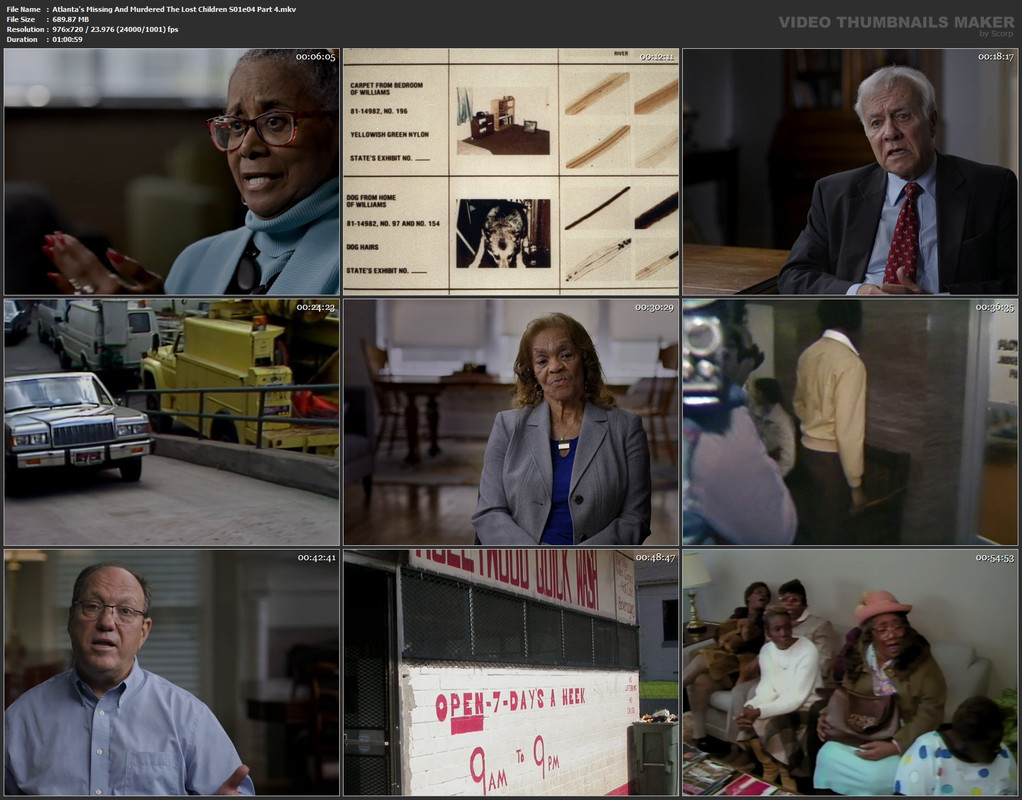Click the 00:18:17 timestamp label
This screenshot has height=800, width=1022.
996,57
